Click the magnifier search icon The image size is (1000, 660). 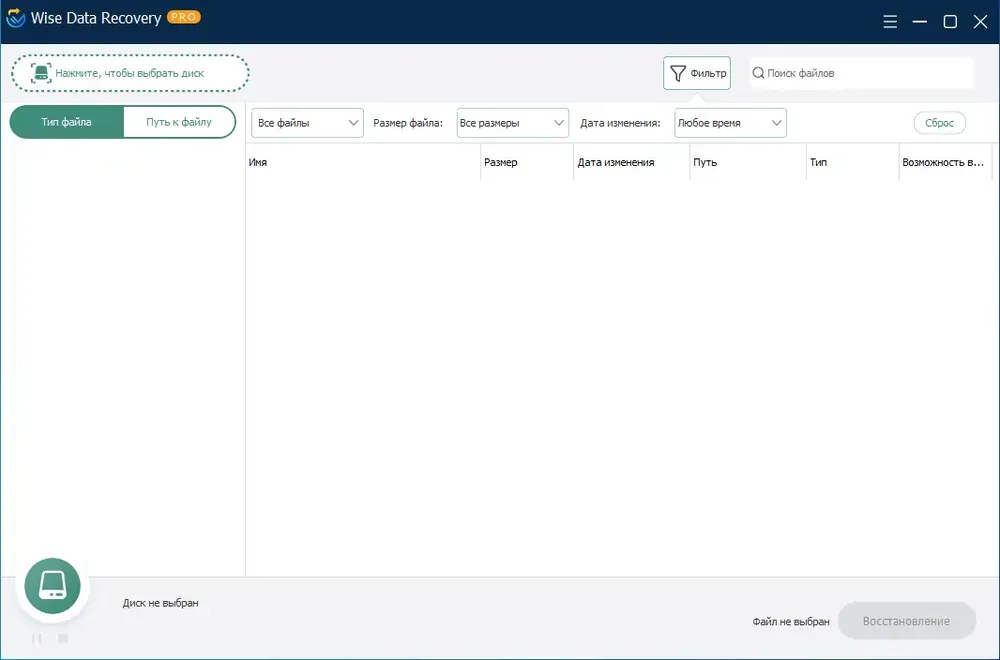758,73
